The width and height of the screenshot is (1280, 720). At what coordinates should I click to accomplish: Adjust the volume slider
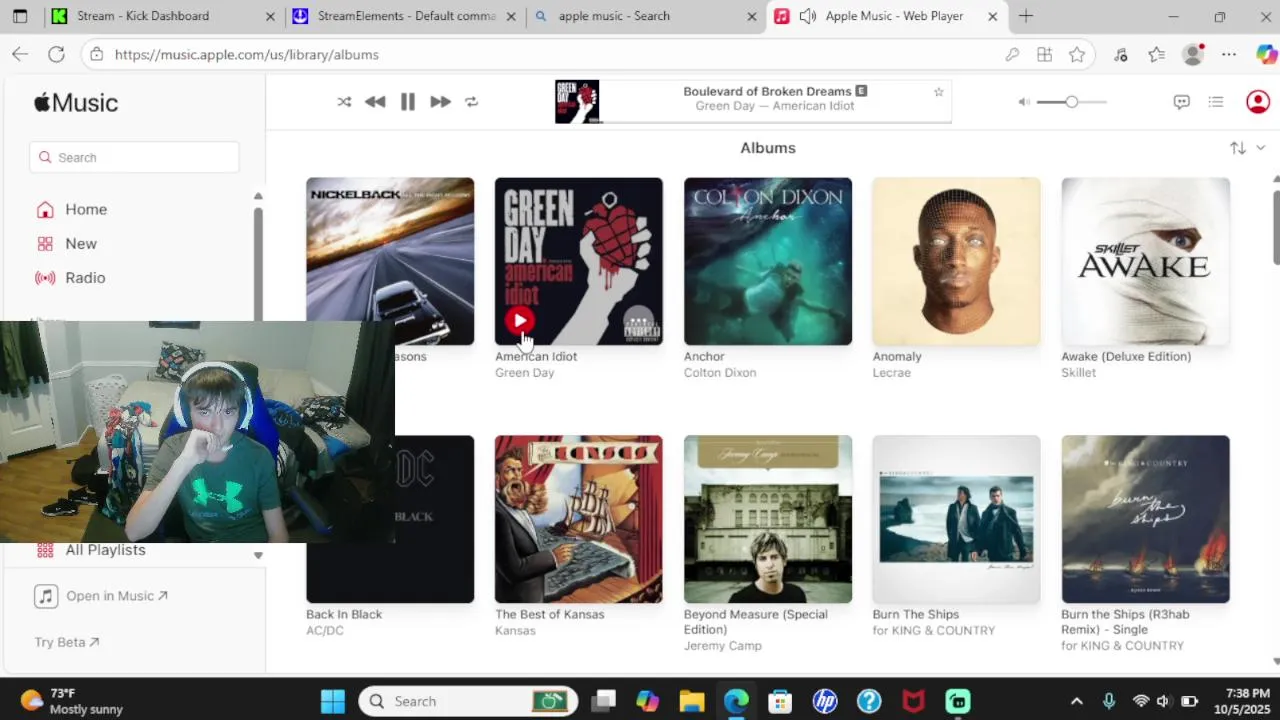pyautogui.click(x=1071, y=102)
